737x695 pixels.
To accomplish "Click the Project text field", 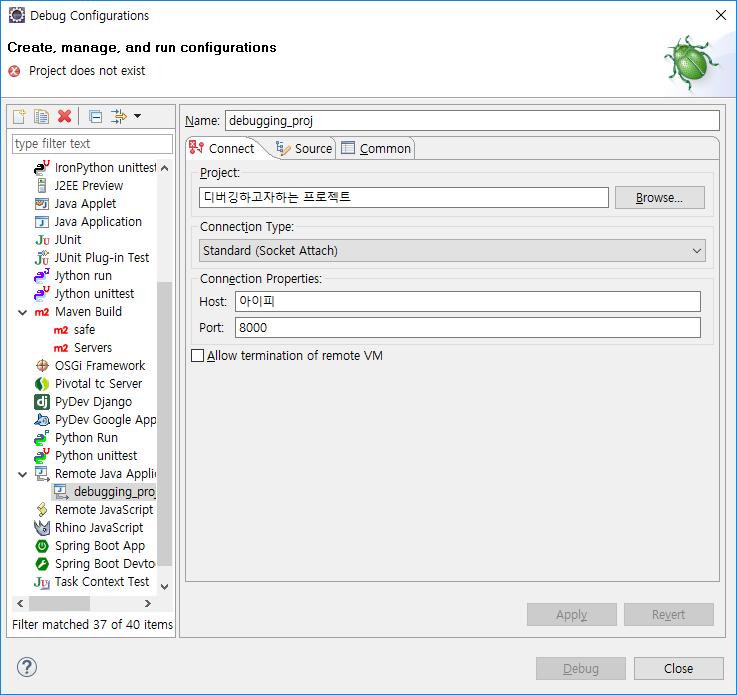I will pyautogui.click(x=404, y=197).
